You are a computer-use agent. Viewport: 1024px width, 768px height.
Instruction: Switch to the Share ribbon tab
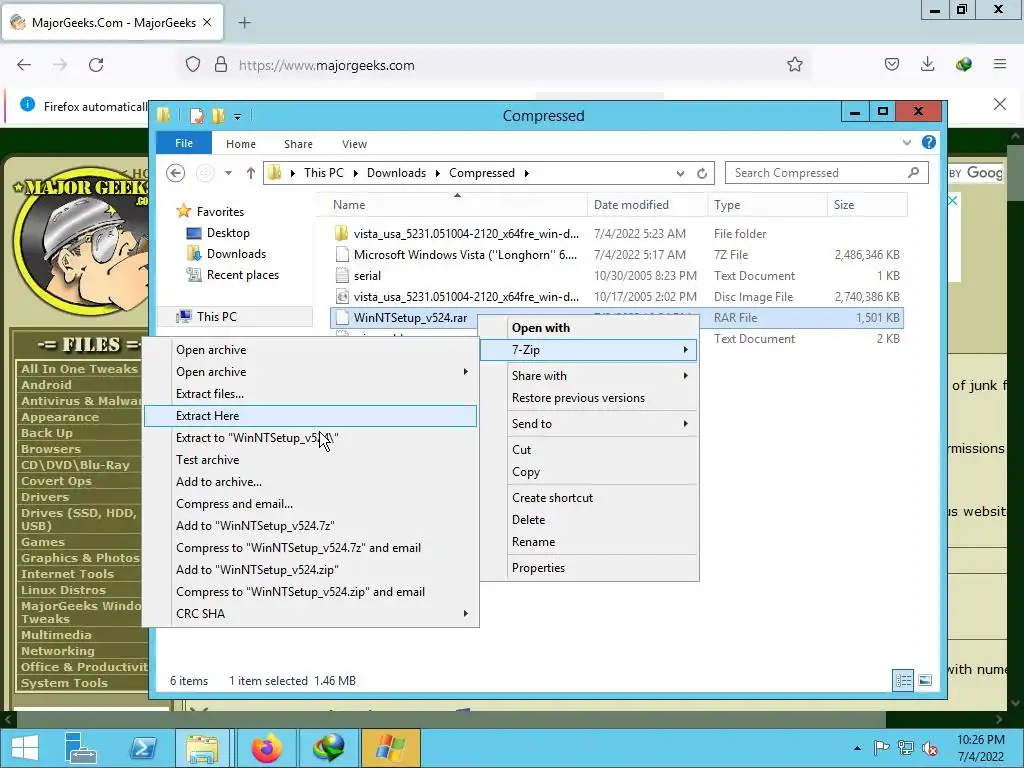click(x=298, y=144)
